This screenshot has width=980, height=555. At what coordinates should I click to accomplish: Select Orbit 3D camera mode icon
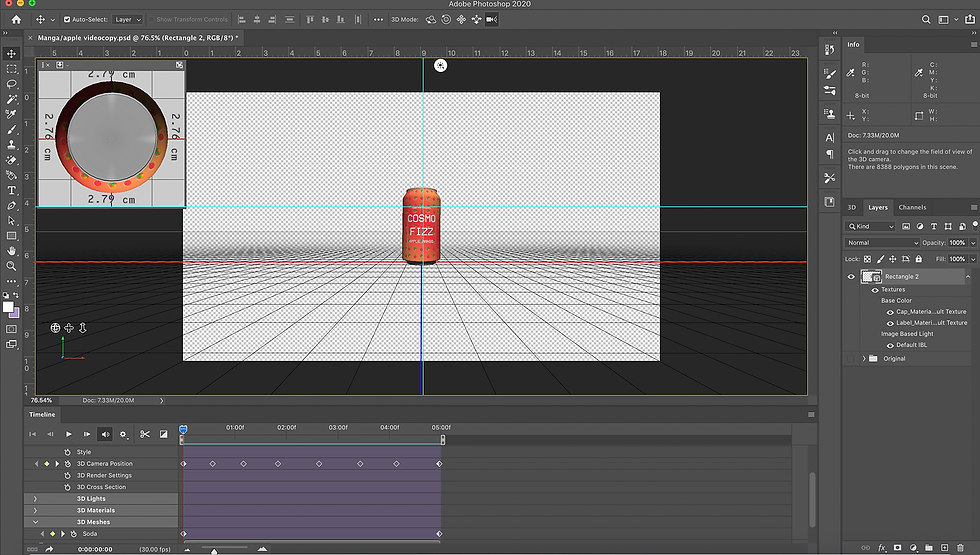tap(431, 19)
